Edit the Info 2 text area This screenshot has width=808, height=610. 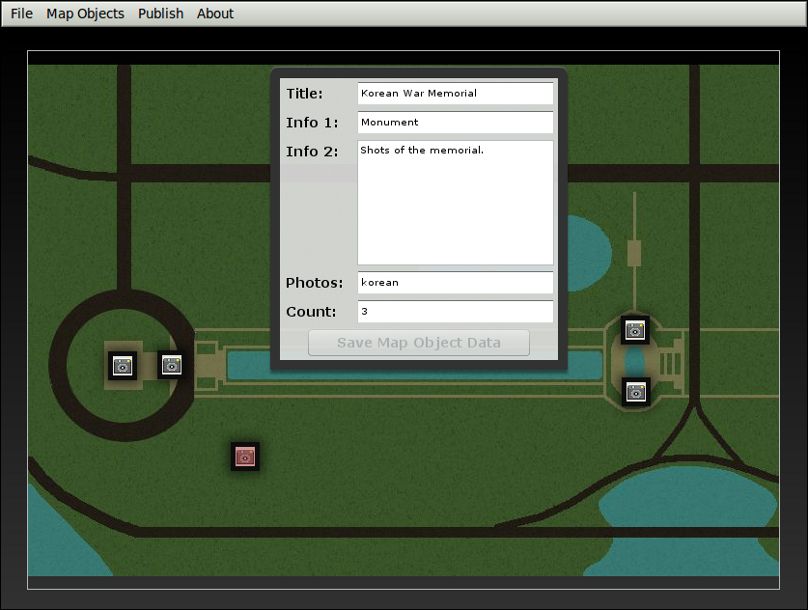(x=456, y=202)
